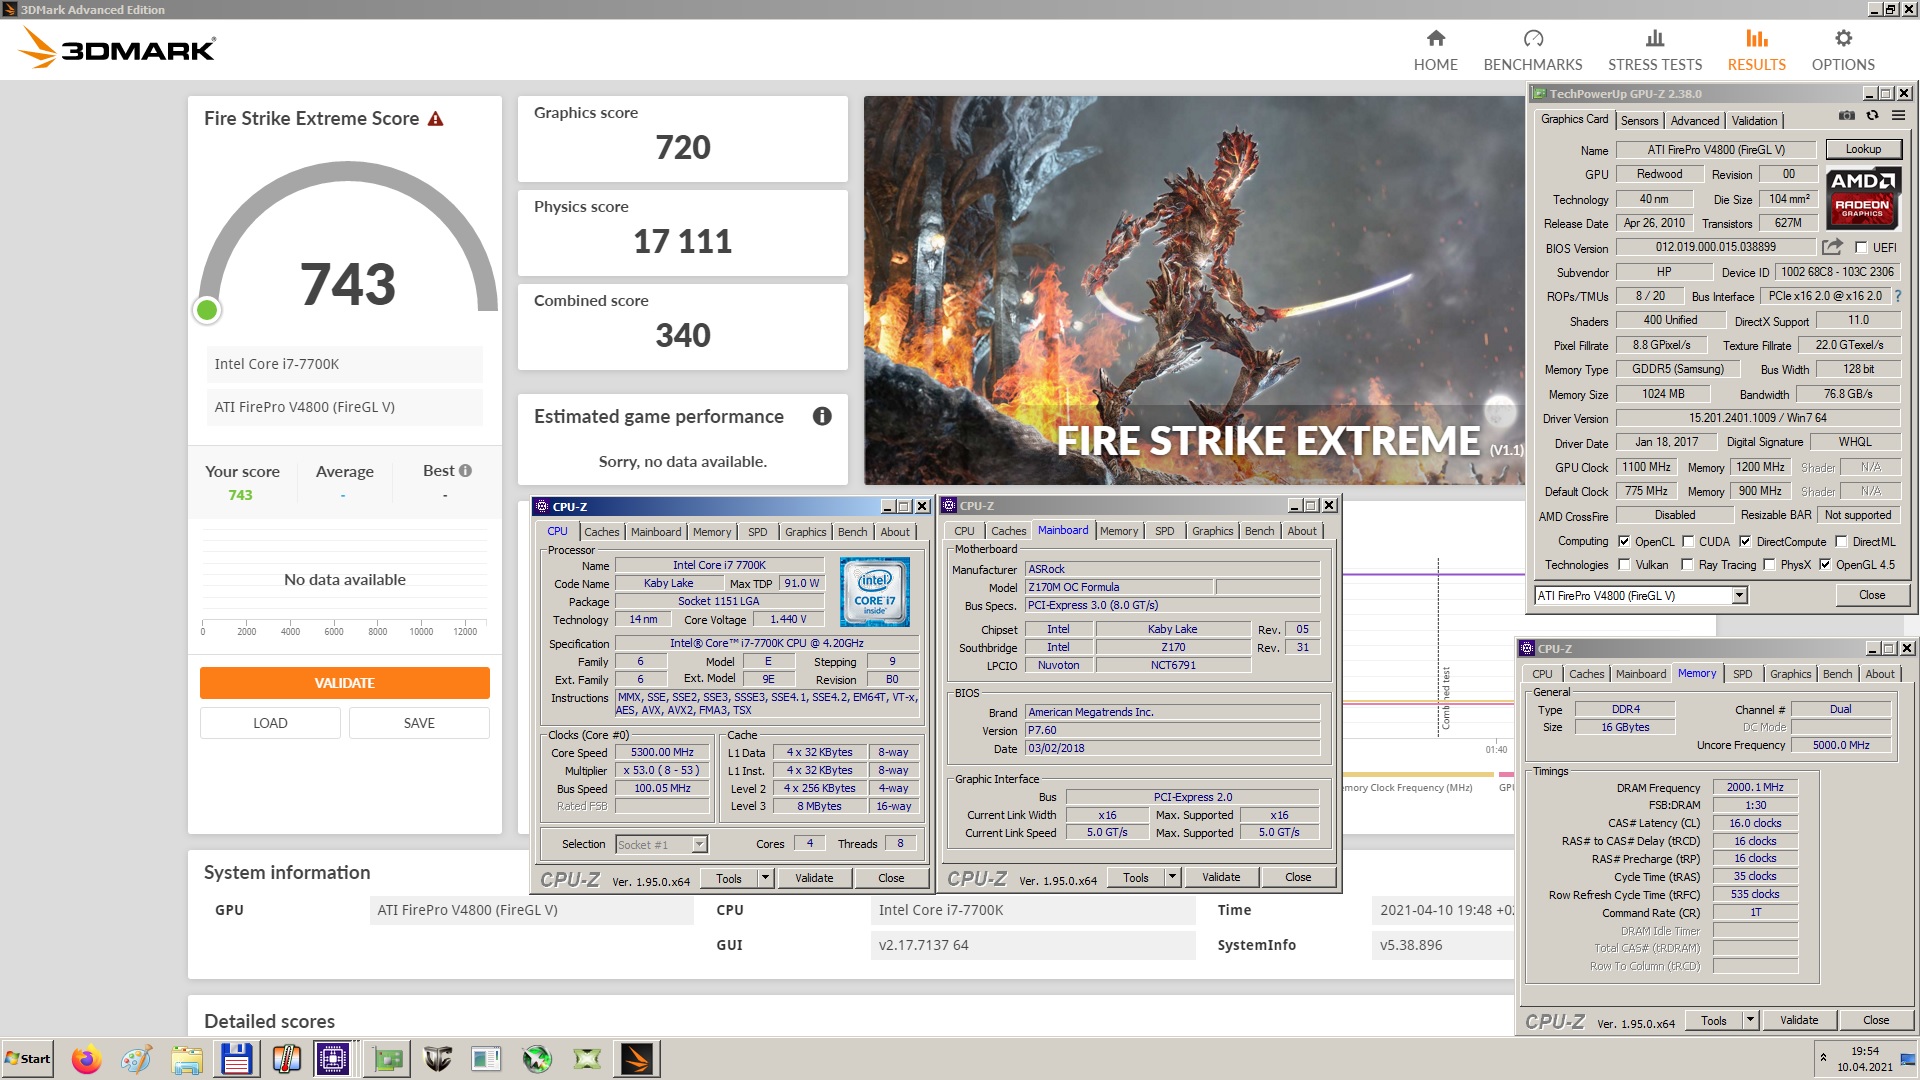
Task: Toggle the DirectML checkbox
Action: pyautogui.click(x=1841, y=541)
